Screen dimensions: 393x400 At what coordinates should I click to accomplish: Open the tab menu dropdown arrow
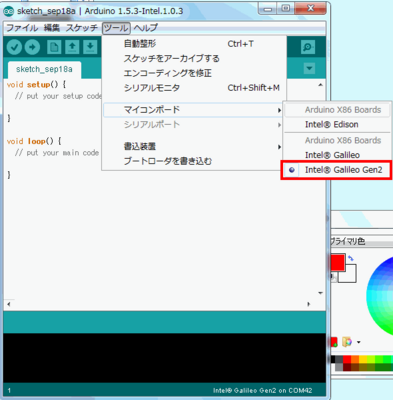click(309, 69)
